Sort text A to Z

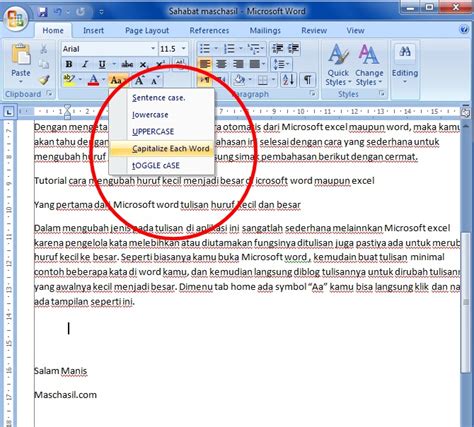(288, 80)
